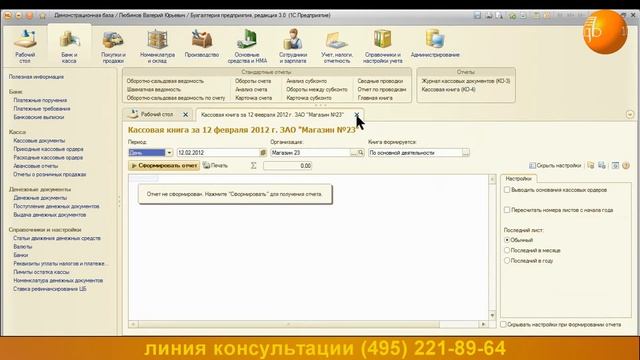Open Шахматная ведомость report
The height and width of the screenshot is (360, 640).
click(x=153, y=89)
